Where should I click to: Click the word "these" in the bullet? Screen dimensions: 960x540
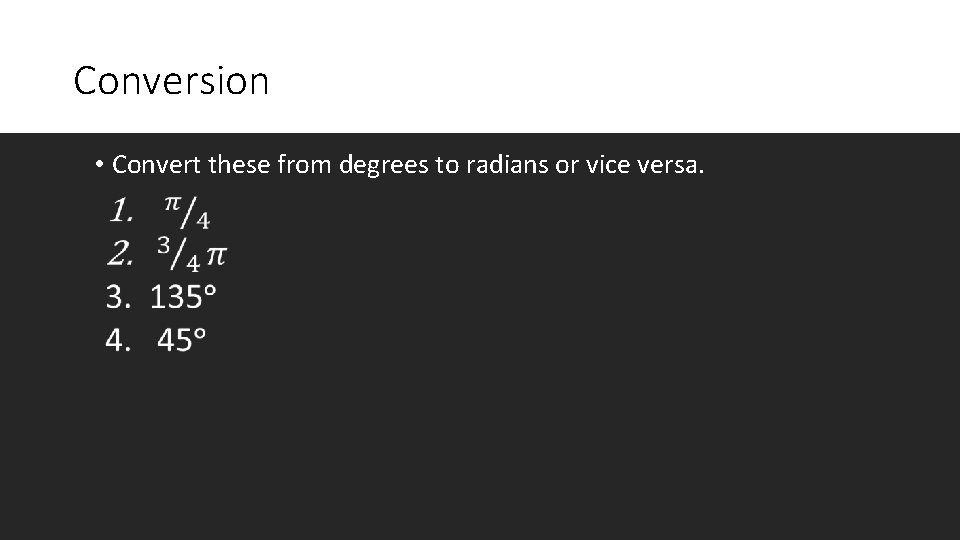[239, 164]
